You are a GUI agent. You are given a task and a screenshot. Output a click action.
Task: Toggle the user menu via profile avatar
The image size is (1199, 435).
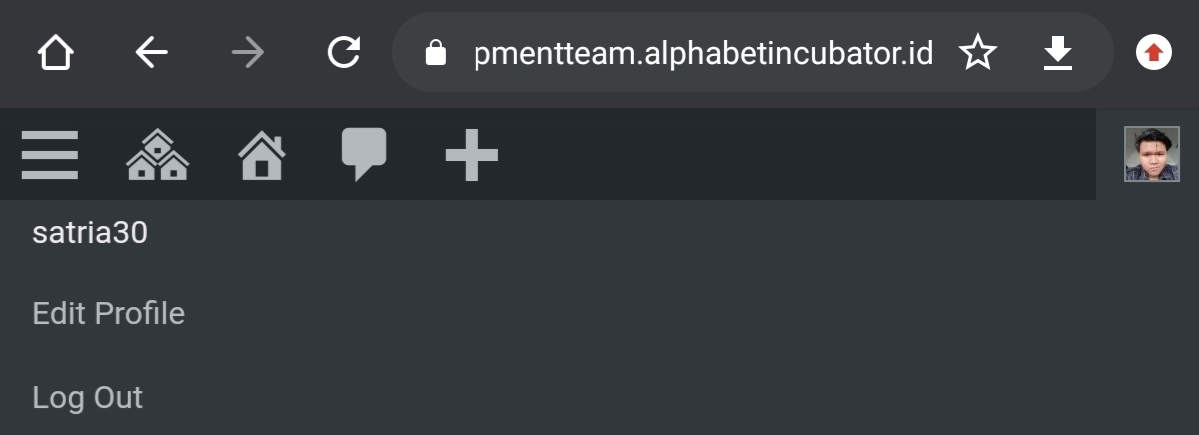pyautogui.click(x=1151, y=155)
